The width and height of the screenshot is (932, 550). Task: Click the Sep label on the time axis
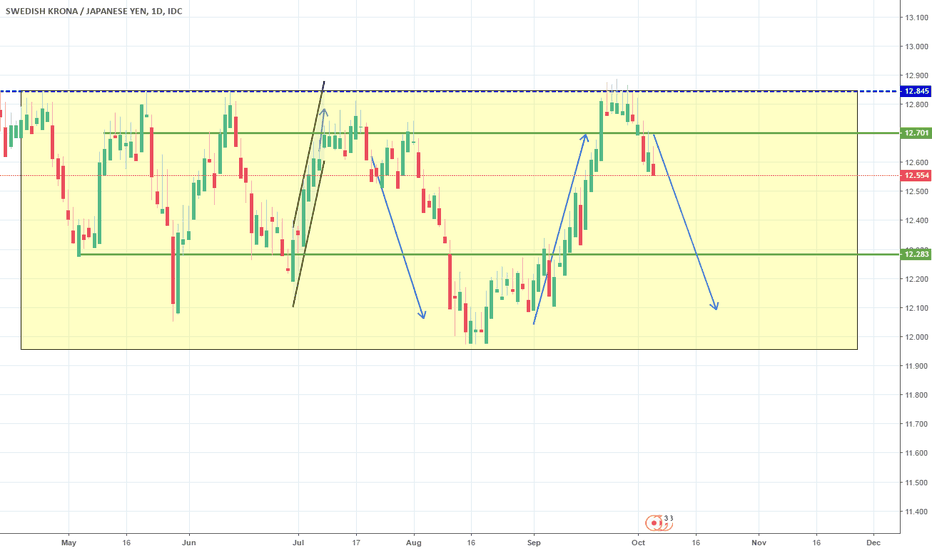534,543
